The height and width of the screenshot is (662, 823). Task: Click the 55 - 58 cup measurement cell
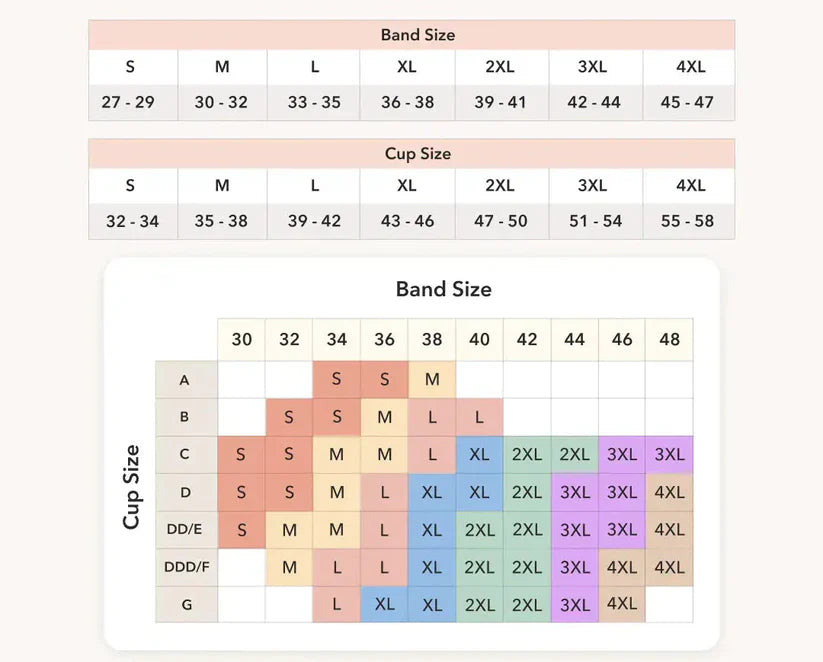coord(689,221)
